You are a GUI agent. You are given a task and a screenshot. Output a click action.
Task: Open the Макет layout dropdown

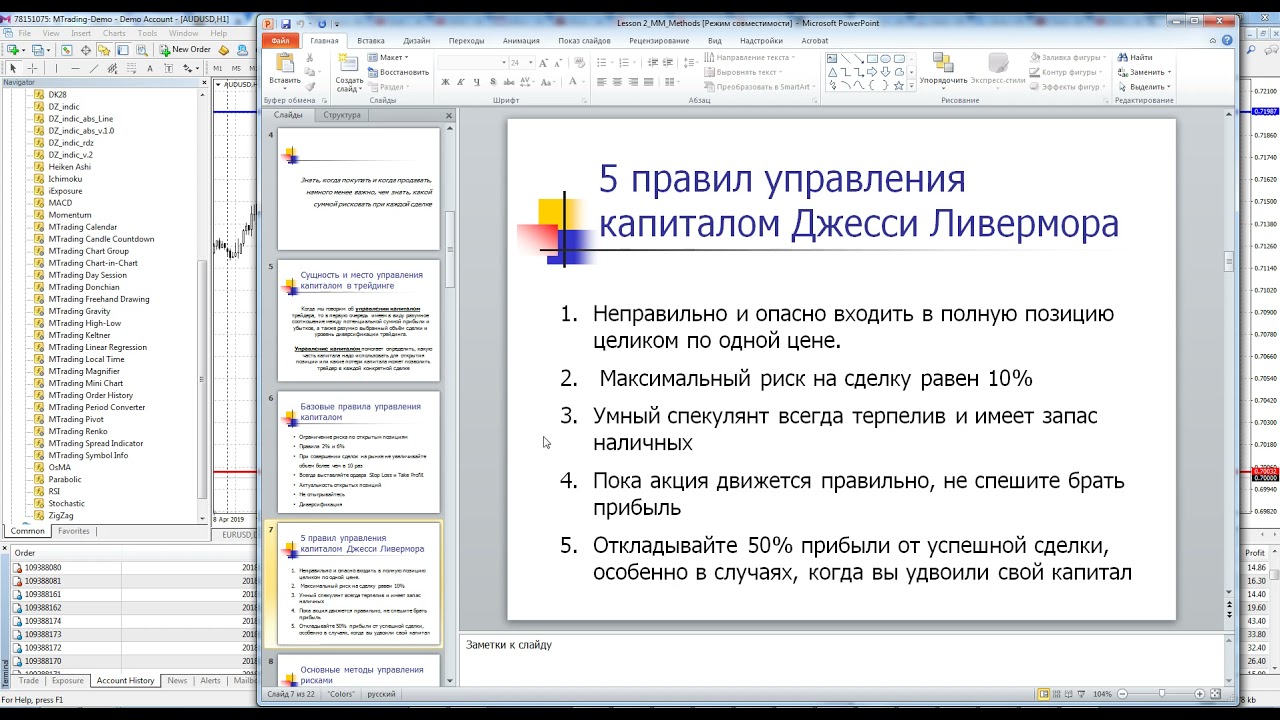click(389, 58)
